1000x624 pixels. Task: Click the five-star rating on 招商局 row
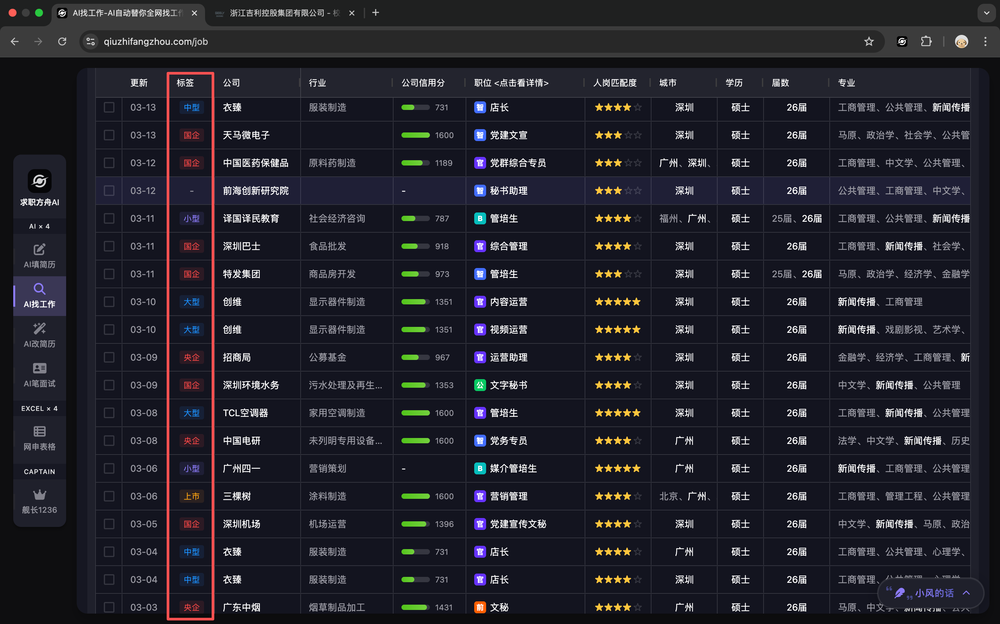(617, 357)
